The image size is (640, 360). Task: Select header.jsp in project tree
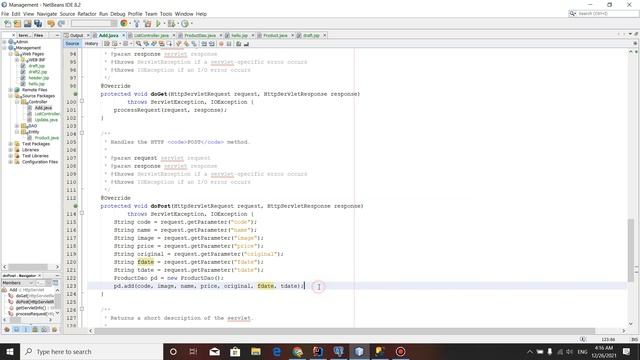pos(39,78)
